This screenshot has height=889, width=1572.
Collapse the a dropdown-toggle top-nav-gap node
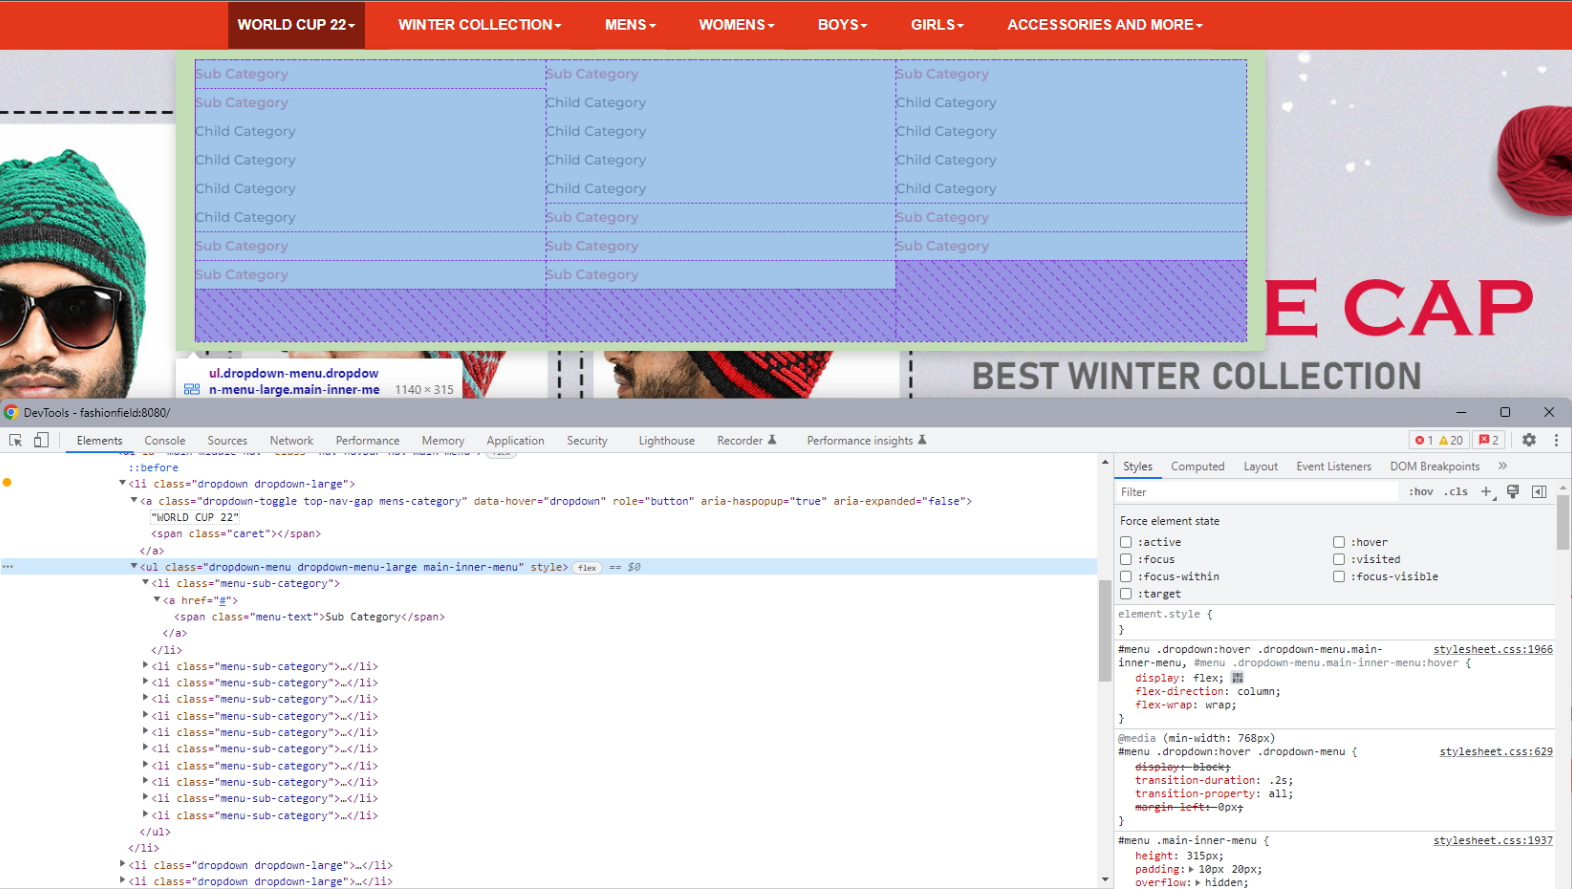pos(134,500)
